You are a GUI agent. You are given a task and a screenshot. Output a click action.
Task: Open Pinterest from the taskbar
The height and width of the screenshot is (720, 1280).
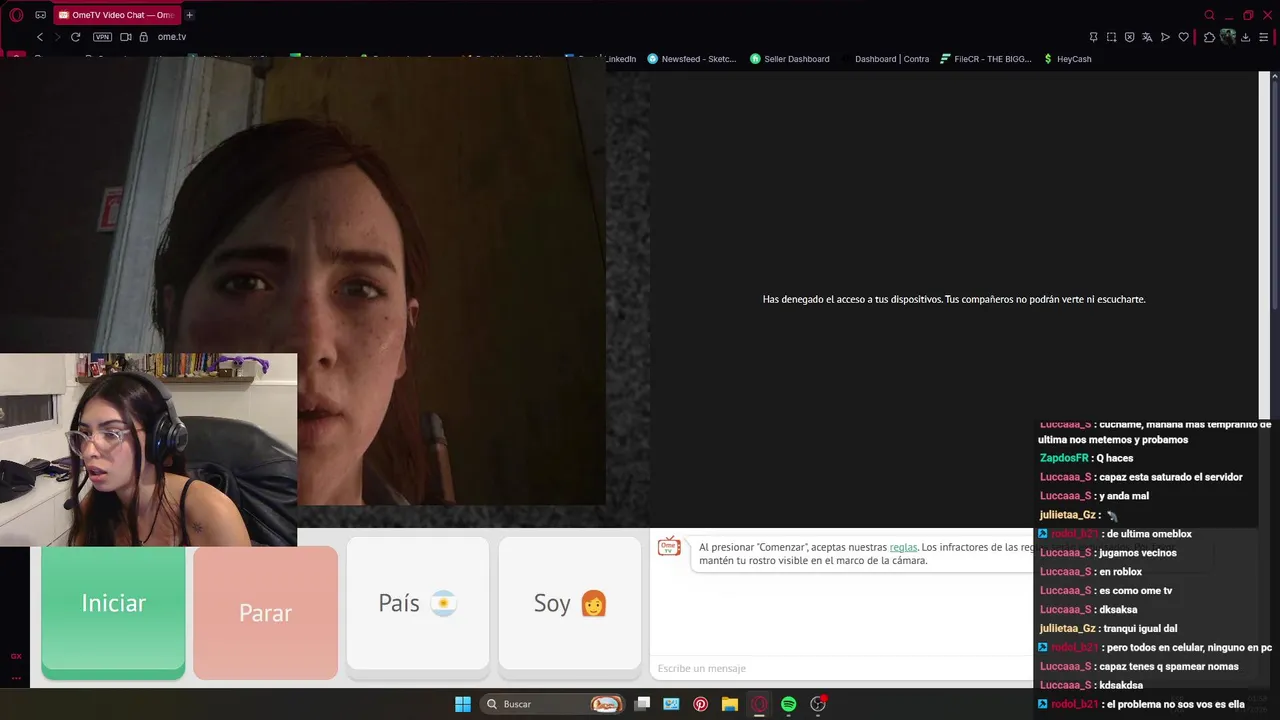pos(700,704)
